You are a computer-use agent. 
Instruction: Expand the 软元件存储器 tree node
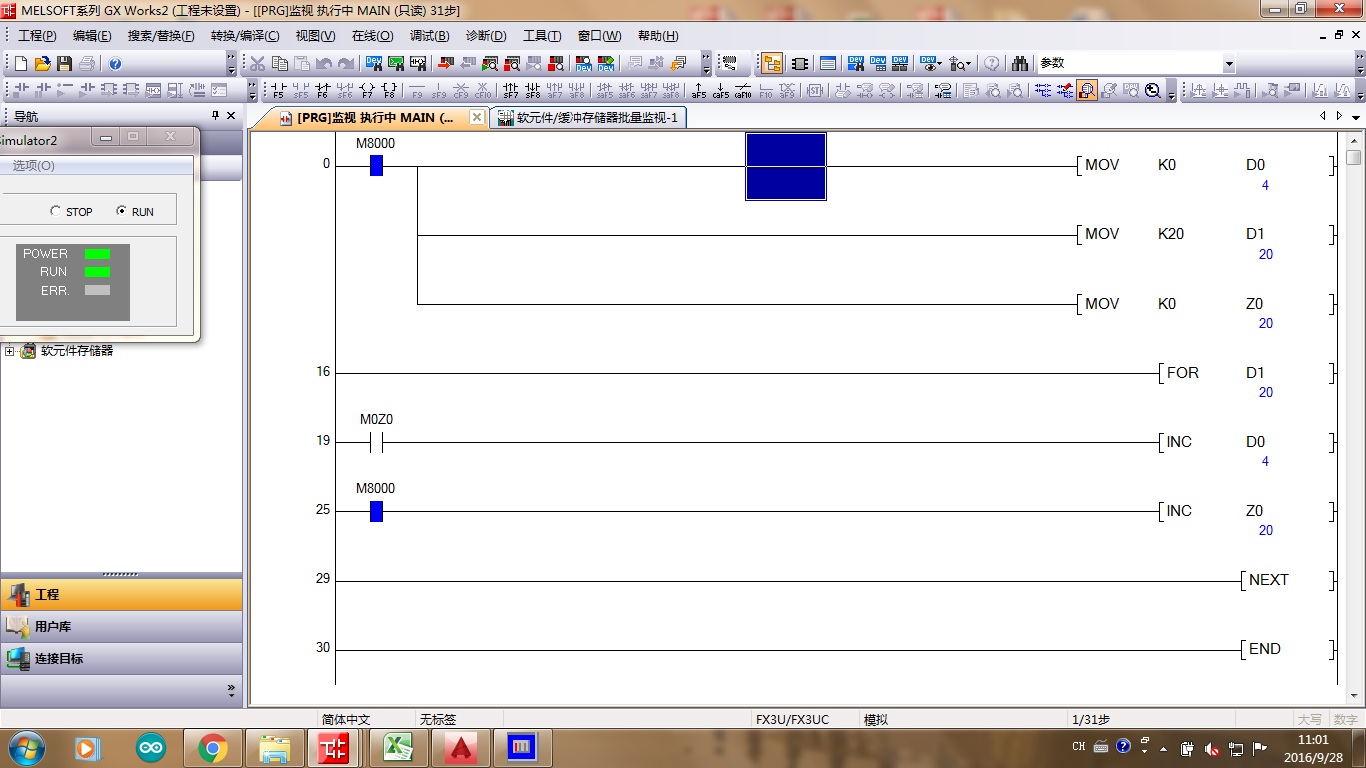[x=10, y=351]
